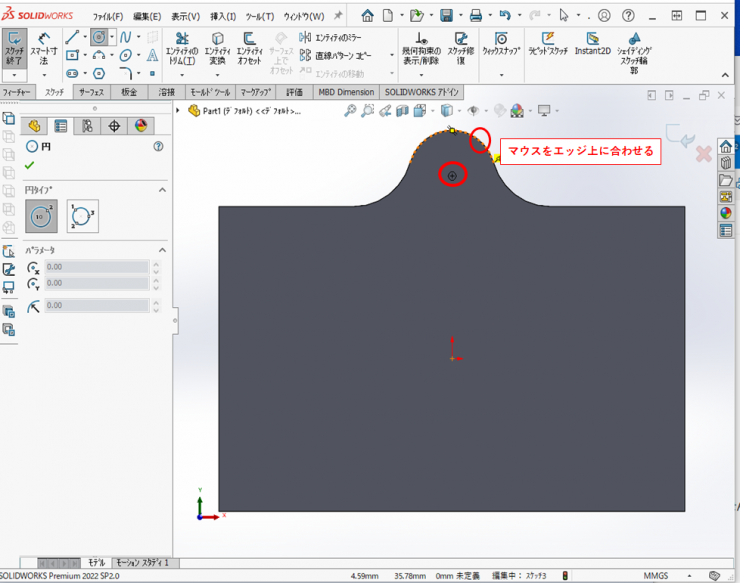
Task: Click Shaded Sketch Contours (シェイディングスケッチ輪郭)
Action: [x=635, y=52]
